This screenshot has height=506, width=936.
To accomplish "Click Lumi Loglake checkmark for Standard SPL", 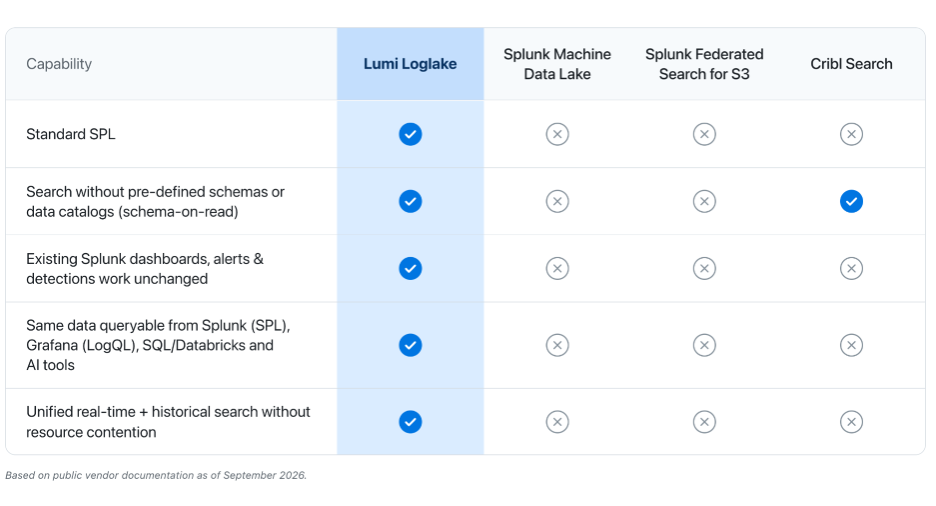I will (410, 134).
